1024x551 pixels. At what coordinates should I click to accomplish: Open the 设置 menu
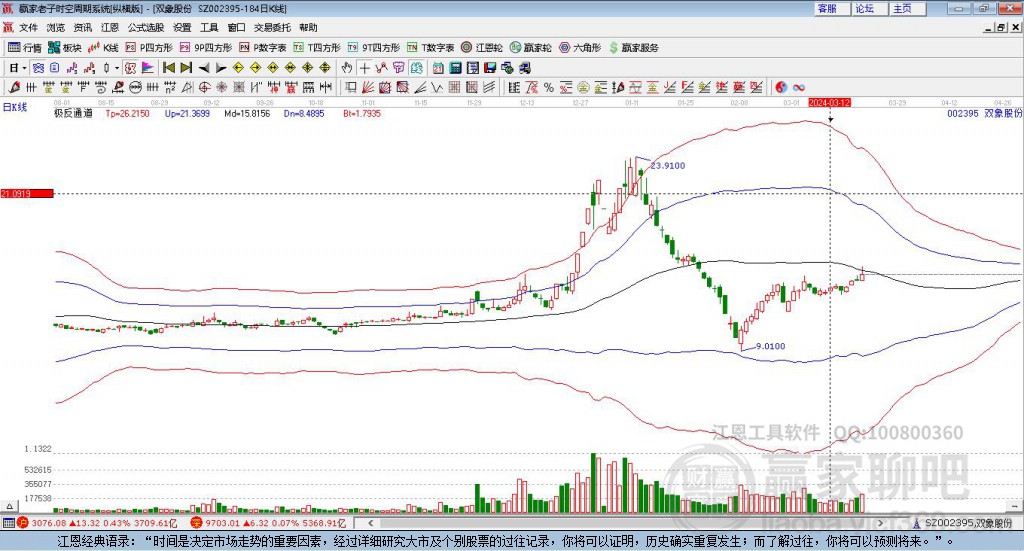pyautogui.click(x=182, y=27)
